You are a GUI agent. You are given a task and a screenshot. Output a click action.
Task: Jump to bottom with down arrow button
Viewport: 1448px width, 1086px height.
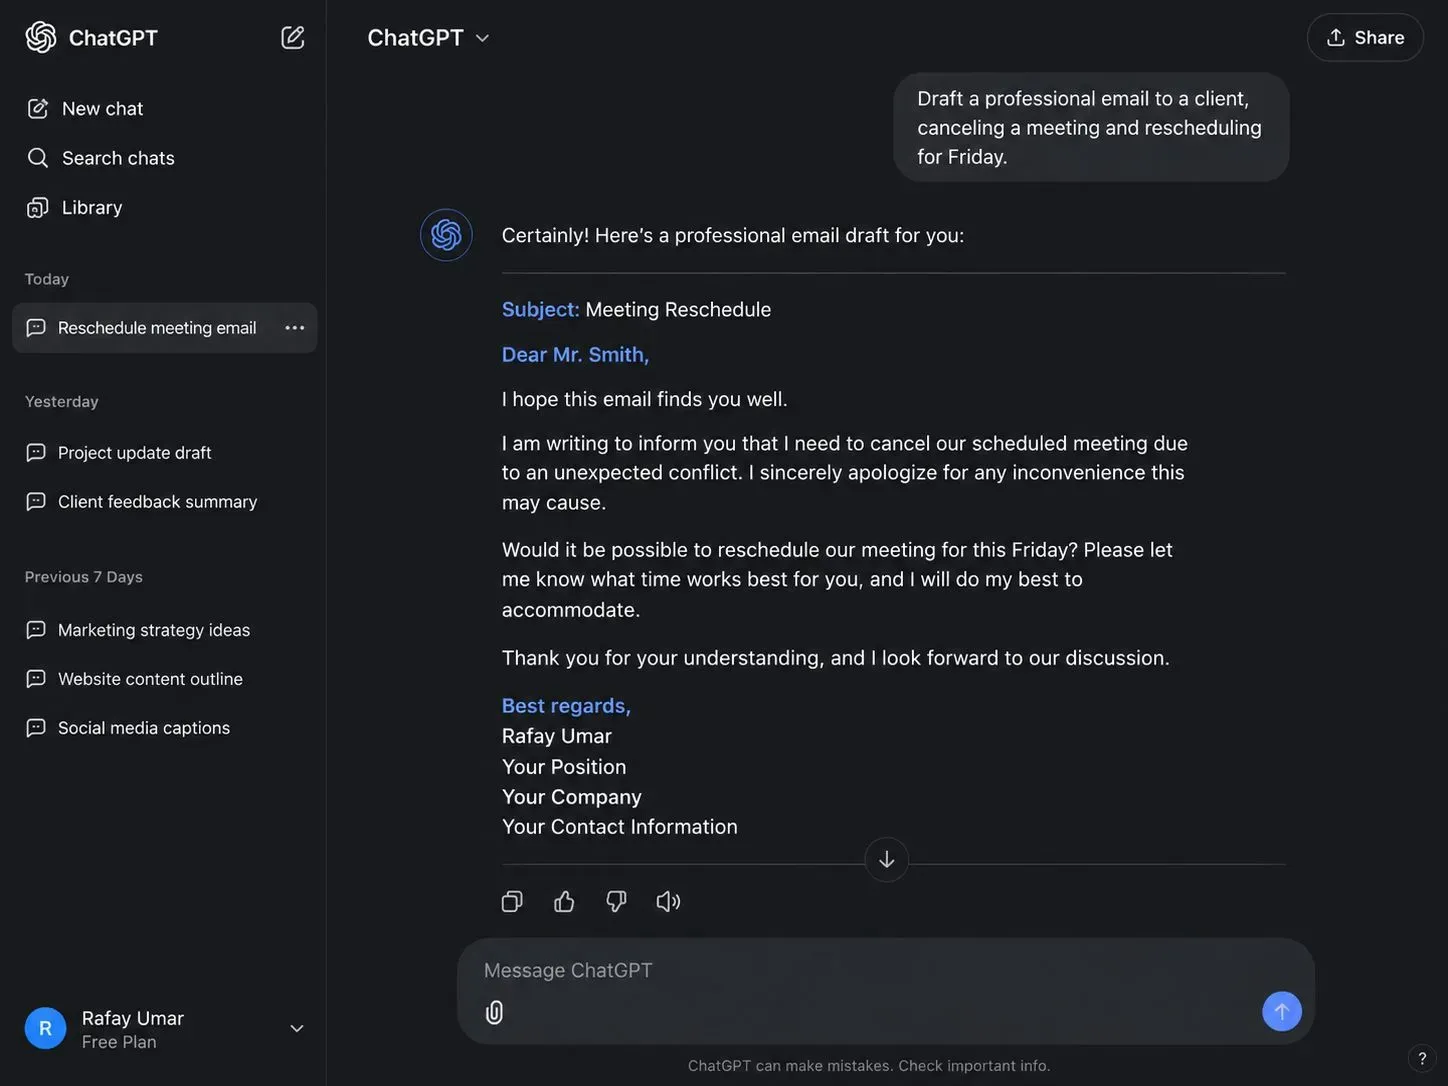coord(887,860)
